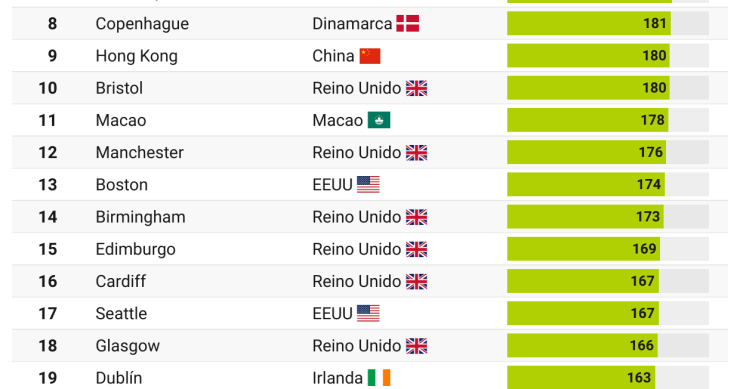Click the Edimburgo city name
Image resolution: width=740 pixels, height=389 pixels.
coord(135,249)
